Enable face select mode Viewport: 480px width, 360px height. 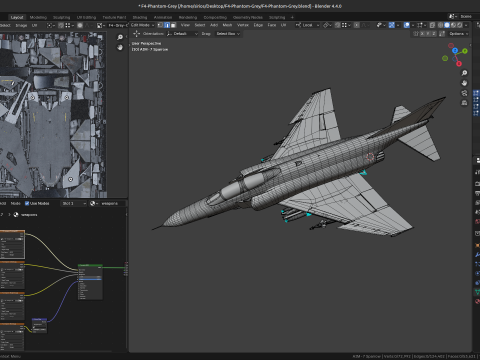pos(173,25)
